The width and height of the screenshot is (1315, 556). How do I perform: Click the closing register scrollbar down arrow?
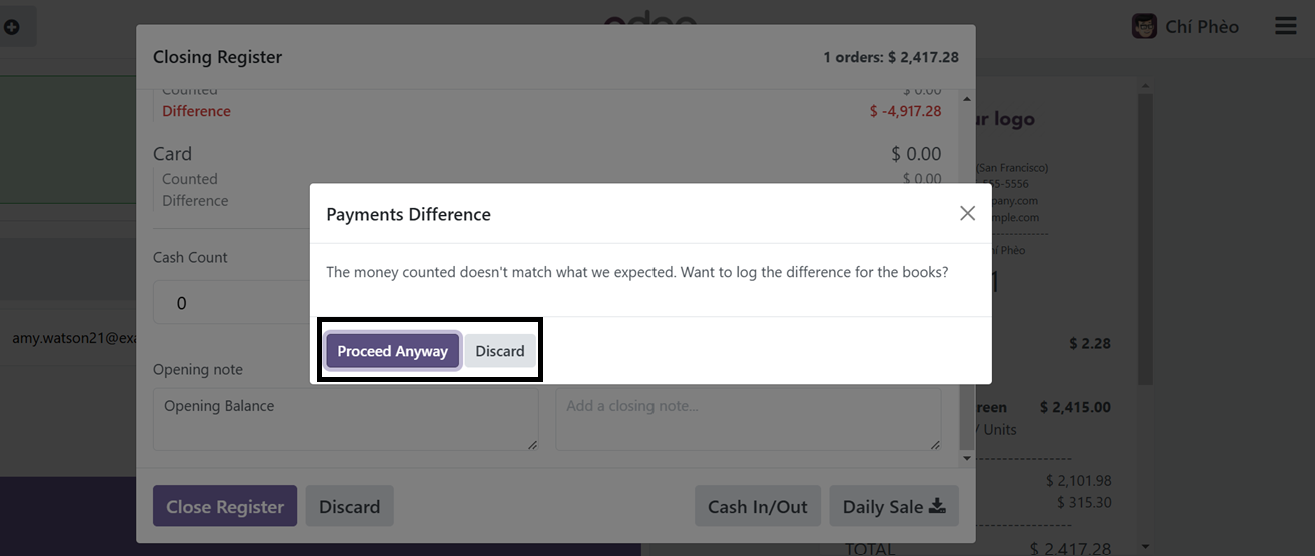966,458
